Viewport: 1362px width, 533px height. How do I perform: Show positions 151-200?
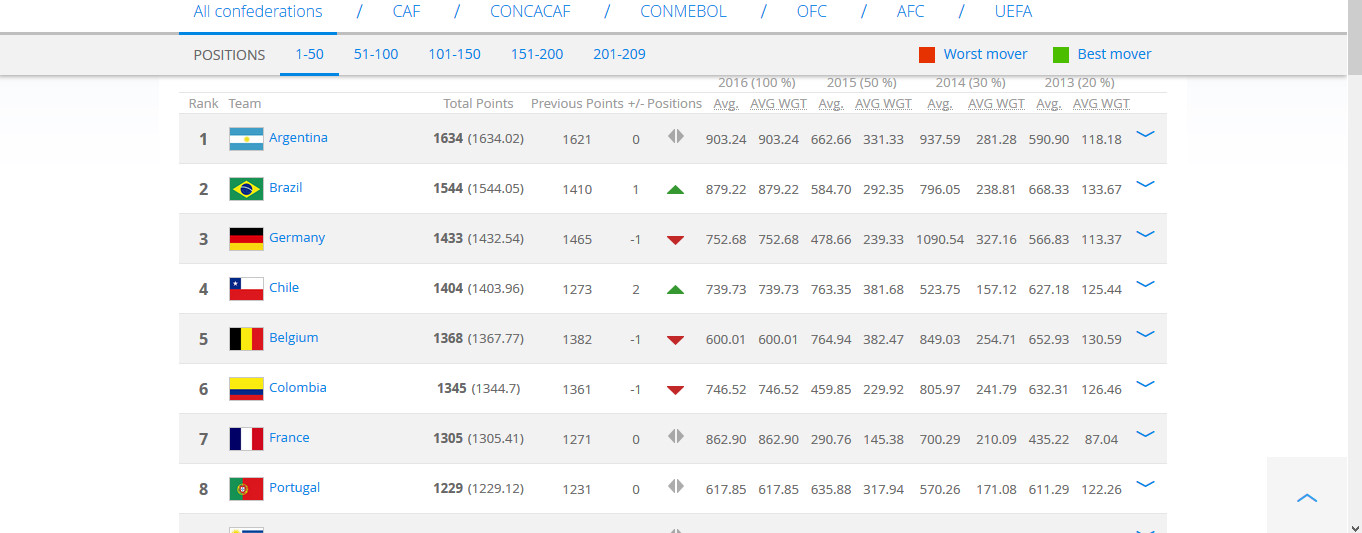pos(537,54)
